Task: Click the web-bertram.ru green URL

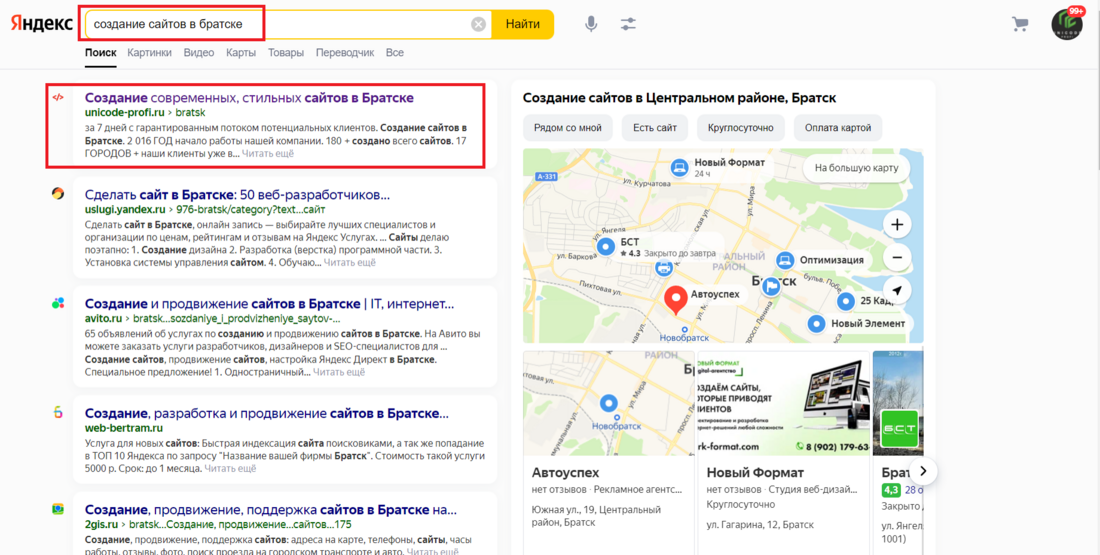Action: (123, 428)
